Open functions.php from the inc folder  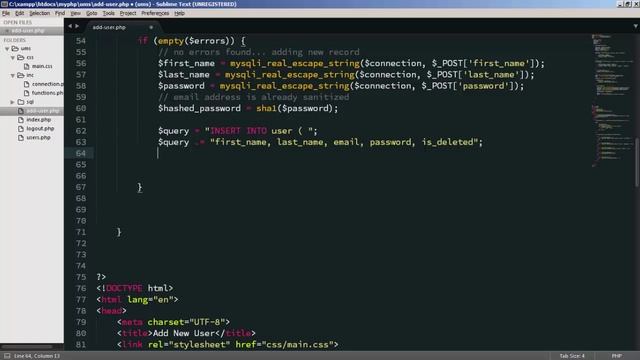[x=48, y=93]
